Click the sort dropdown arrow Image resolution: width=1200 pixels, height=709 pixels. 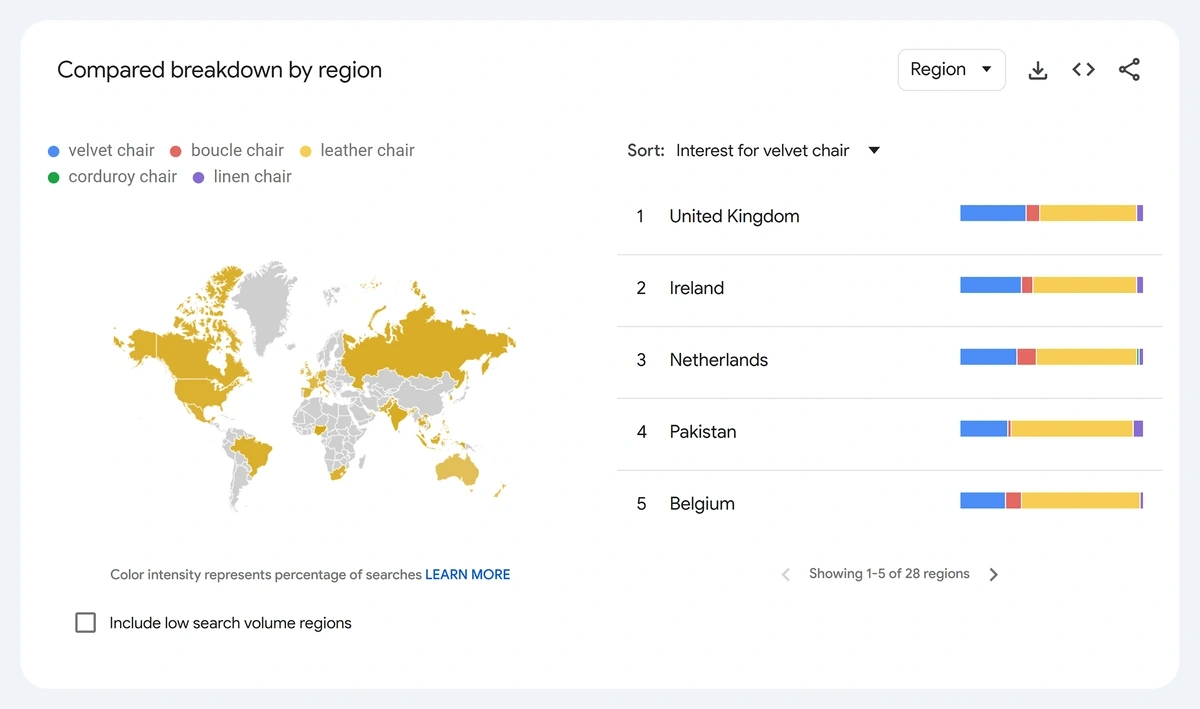click(874, 151)
